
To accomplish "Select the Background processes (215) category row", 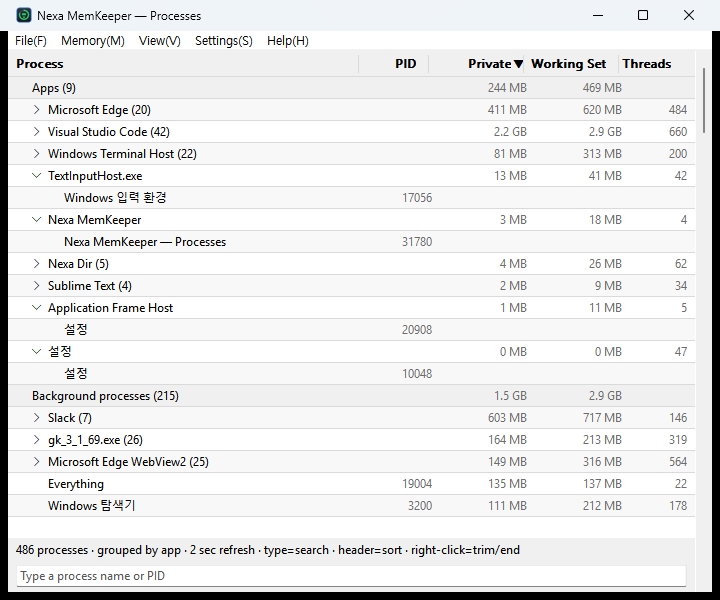I will pos(352,396).
